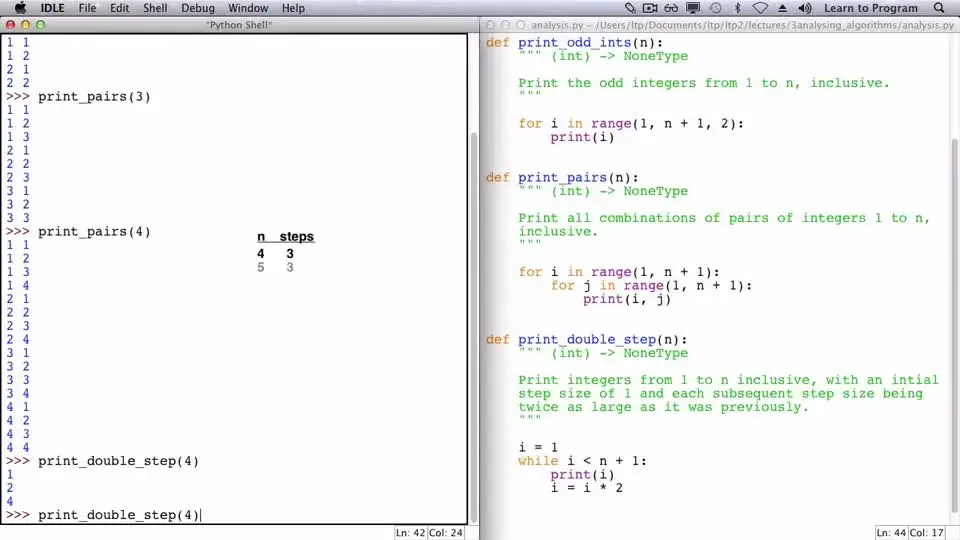Minimize the Python Shell window
This screenshot has height=540, width=960.
click(x=25, y=25)
